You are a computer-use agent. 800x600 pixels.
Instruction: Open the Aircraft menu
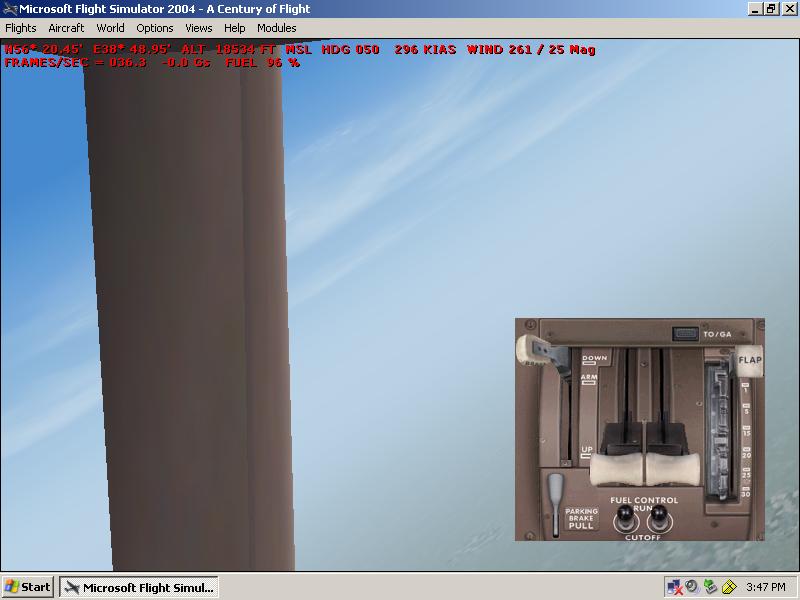(66, 28)
